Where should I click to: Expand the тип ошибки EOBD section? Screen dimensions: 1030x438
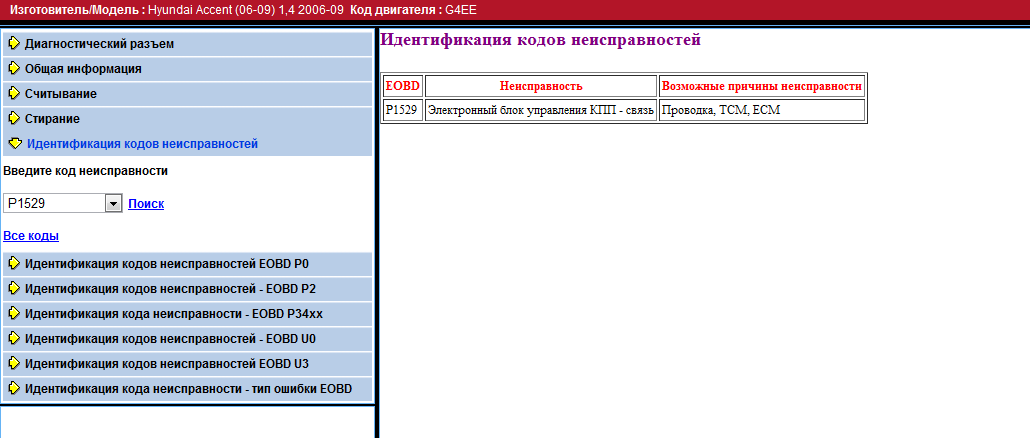(x=188, y=389)
